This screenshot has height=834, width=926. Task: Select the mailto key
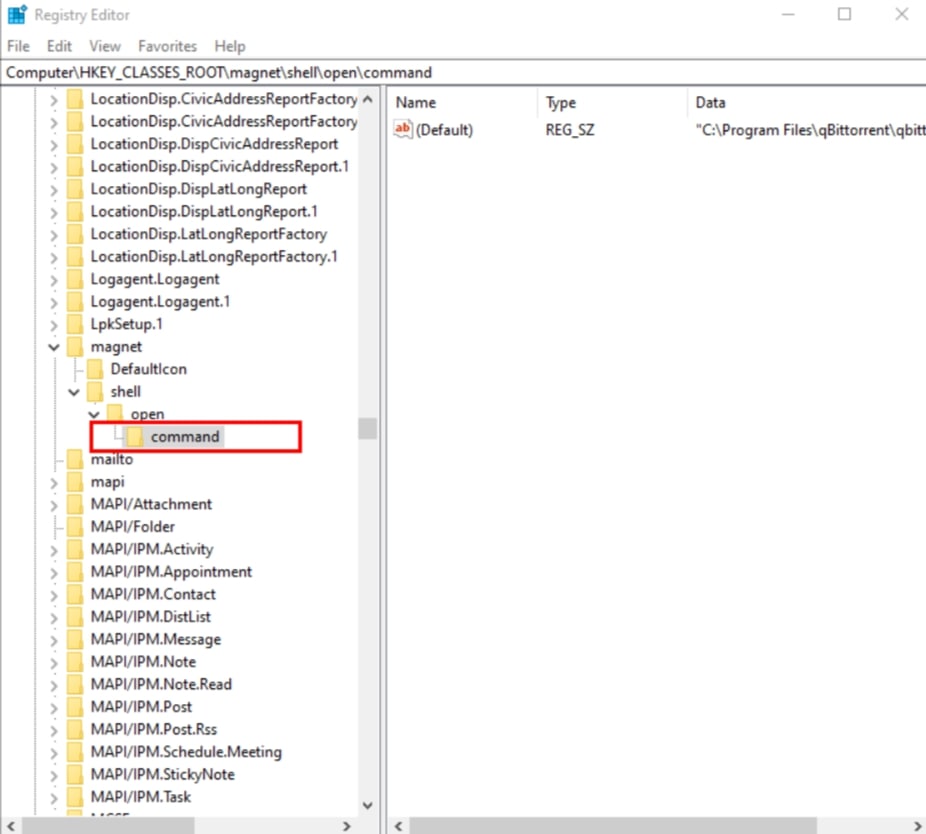pos(112,459)
